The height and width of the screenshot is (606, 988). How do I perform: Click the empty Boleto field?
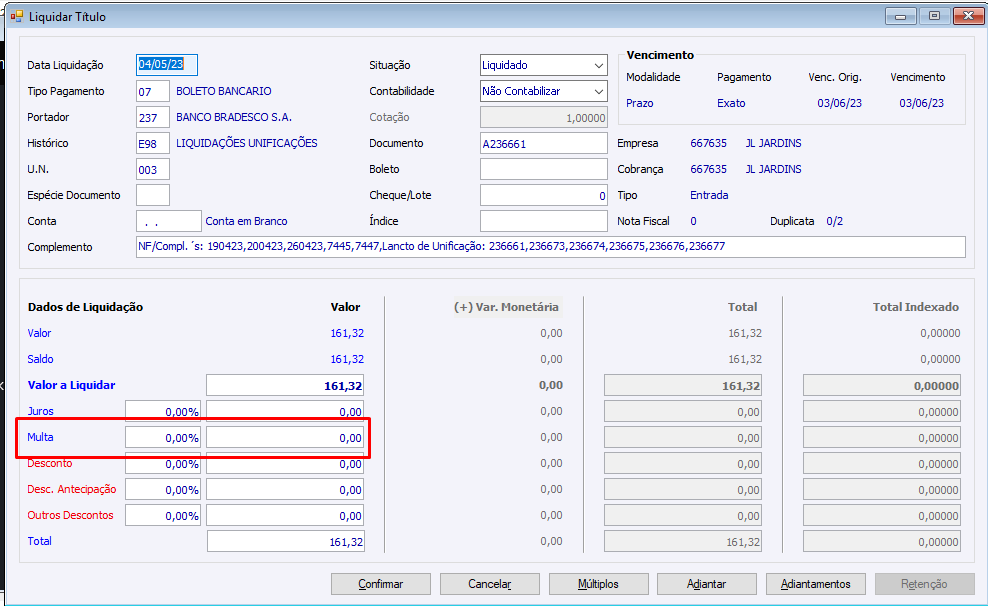pos(543,170)
